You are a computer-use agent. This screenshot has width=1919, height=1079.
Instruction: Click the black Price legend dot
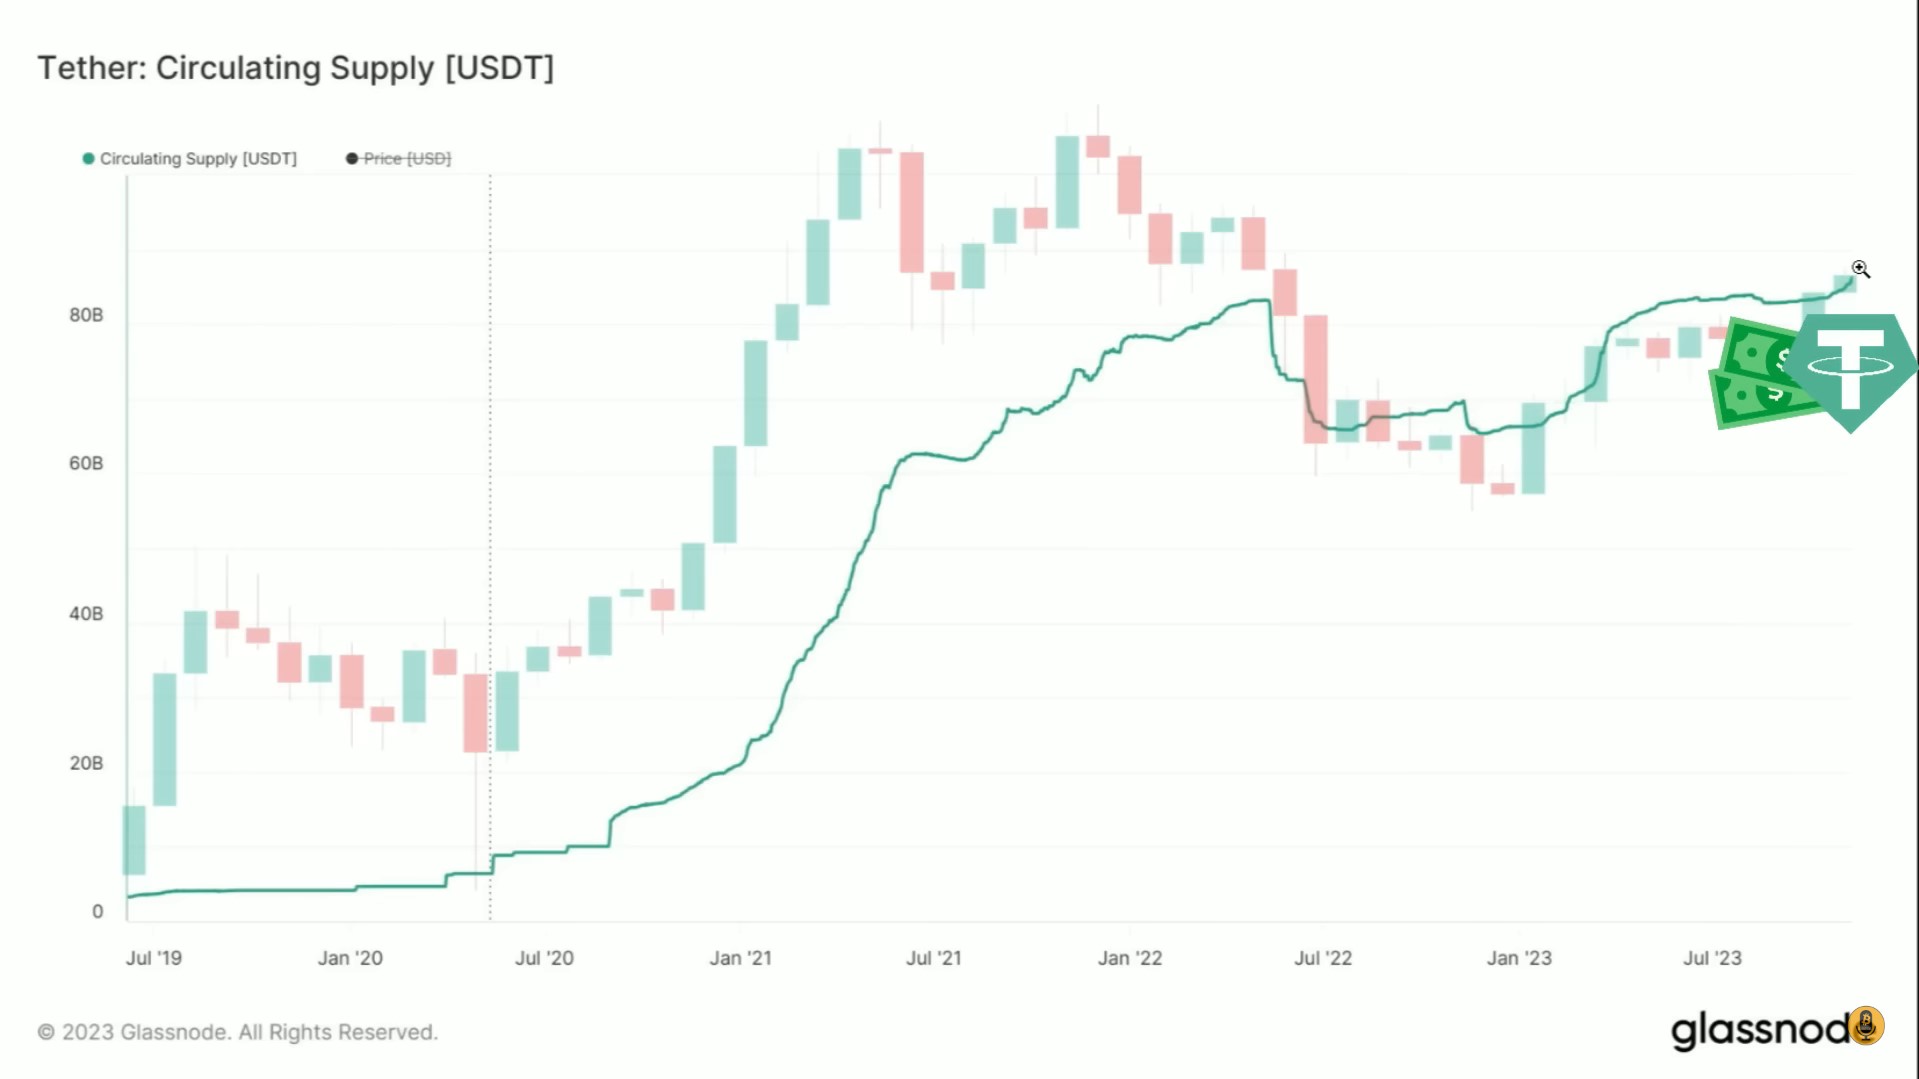[352, 159]
